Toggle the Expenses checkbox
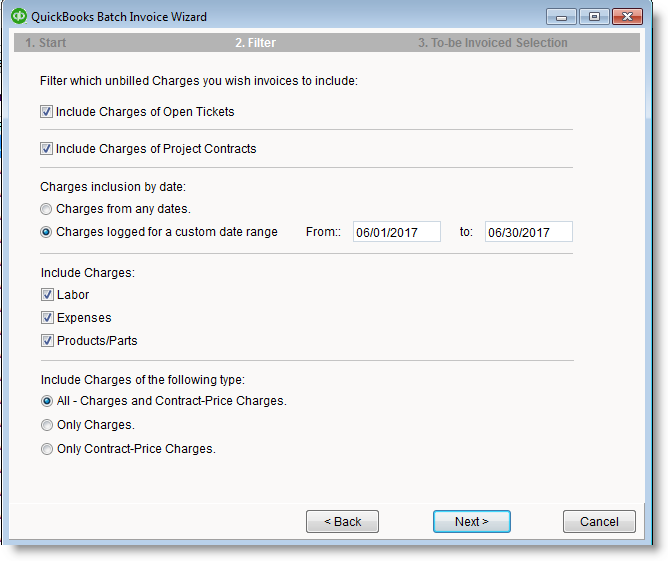The width and height of the screenshot is (670, 563). point(47,318)
